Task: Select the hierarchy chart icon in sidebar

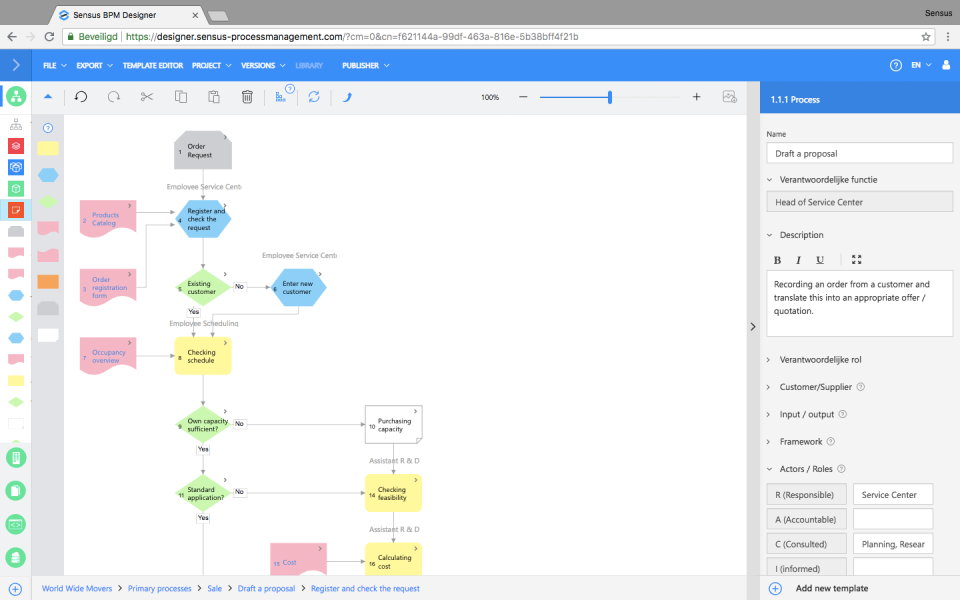Action: pyautogui.click(x=16, y=125)
